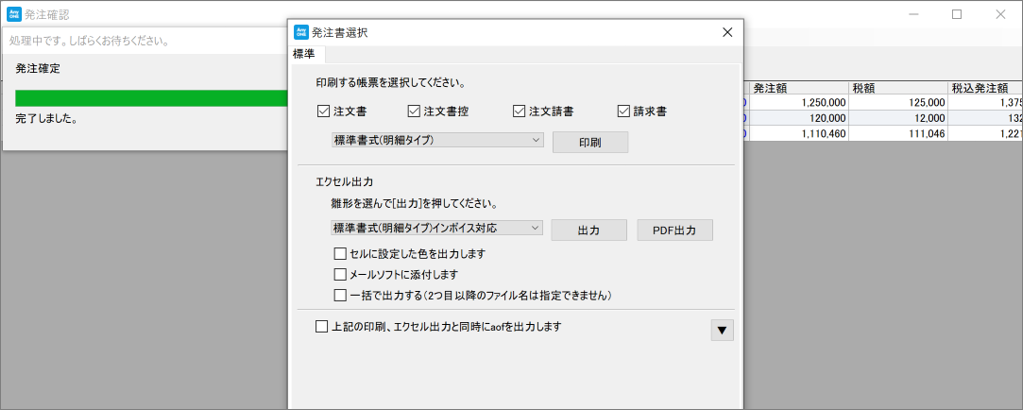1023x410 pixels.
Task: Uncheck the 注文書 checkbox
Action: tap(323, 111)
